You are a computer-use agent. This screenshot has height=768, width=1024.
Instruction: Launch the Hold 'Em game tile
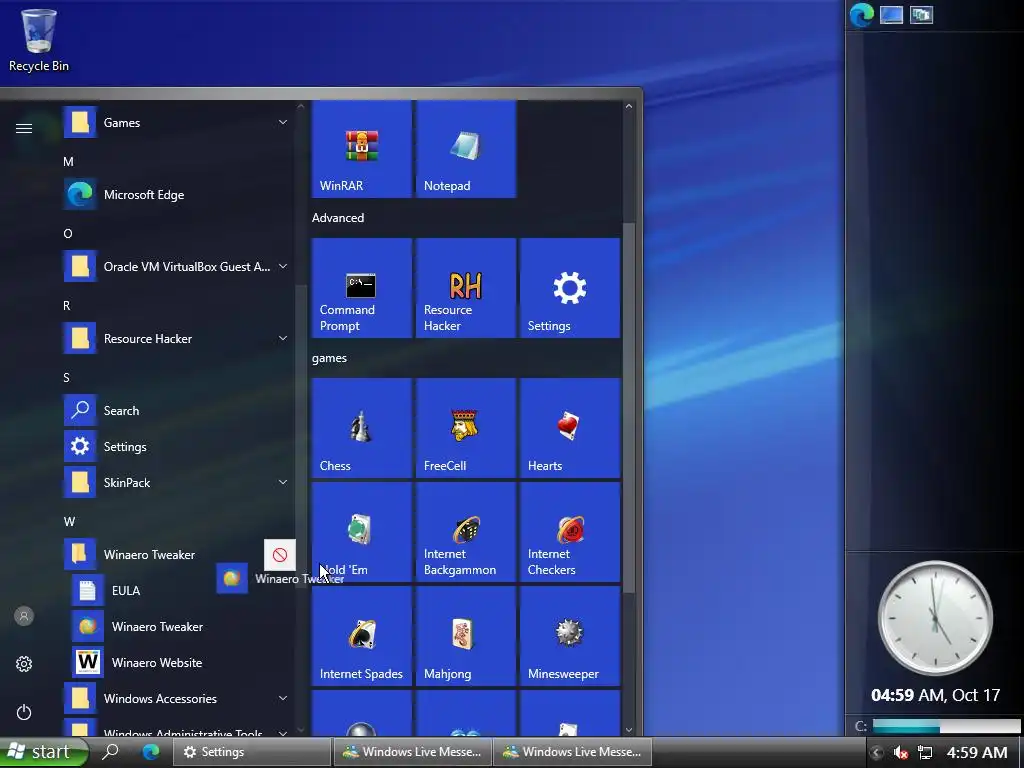point(361,532)
